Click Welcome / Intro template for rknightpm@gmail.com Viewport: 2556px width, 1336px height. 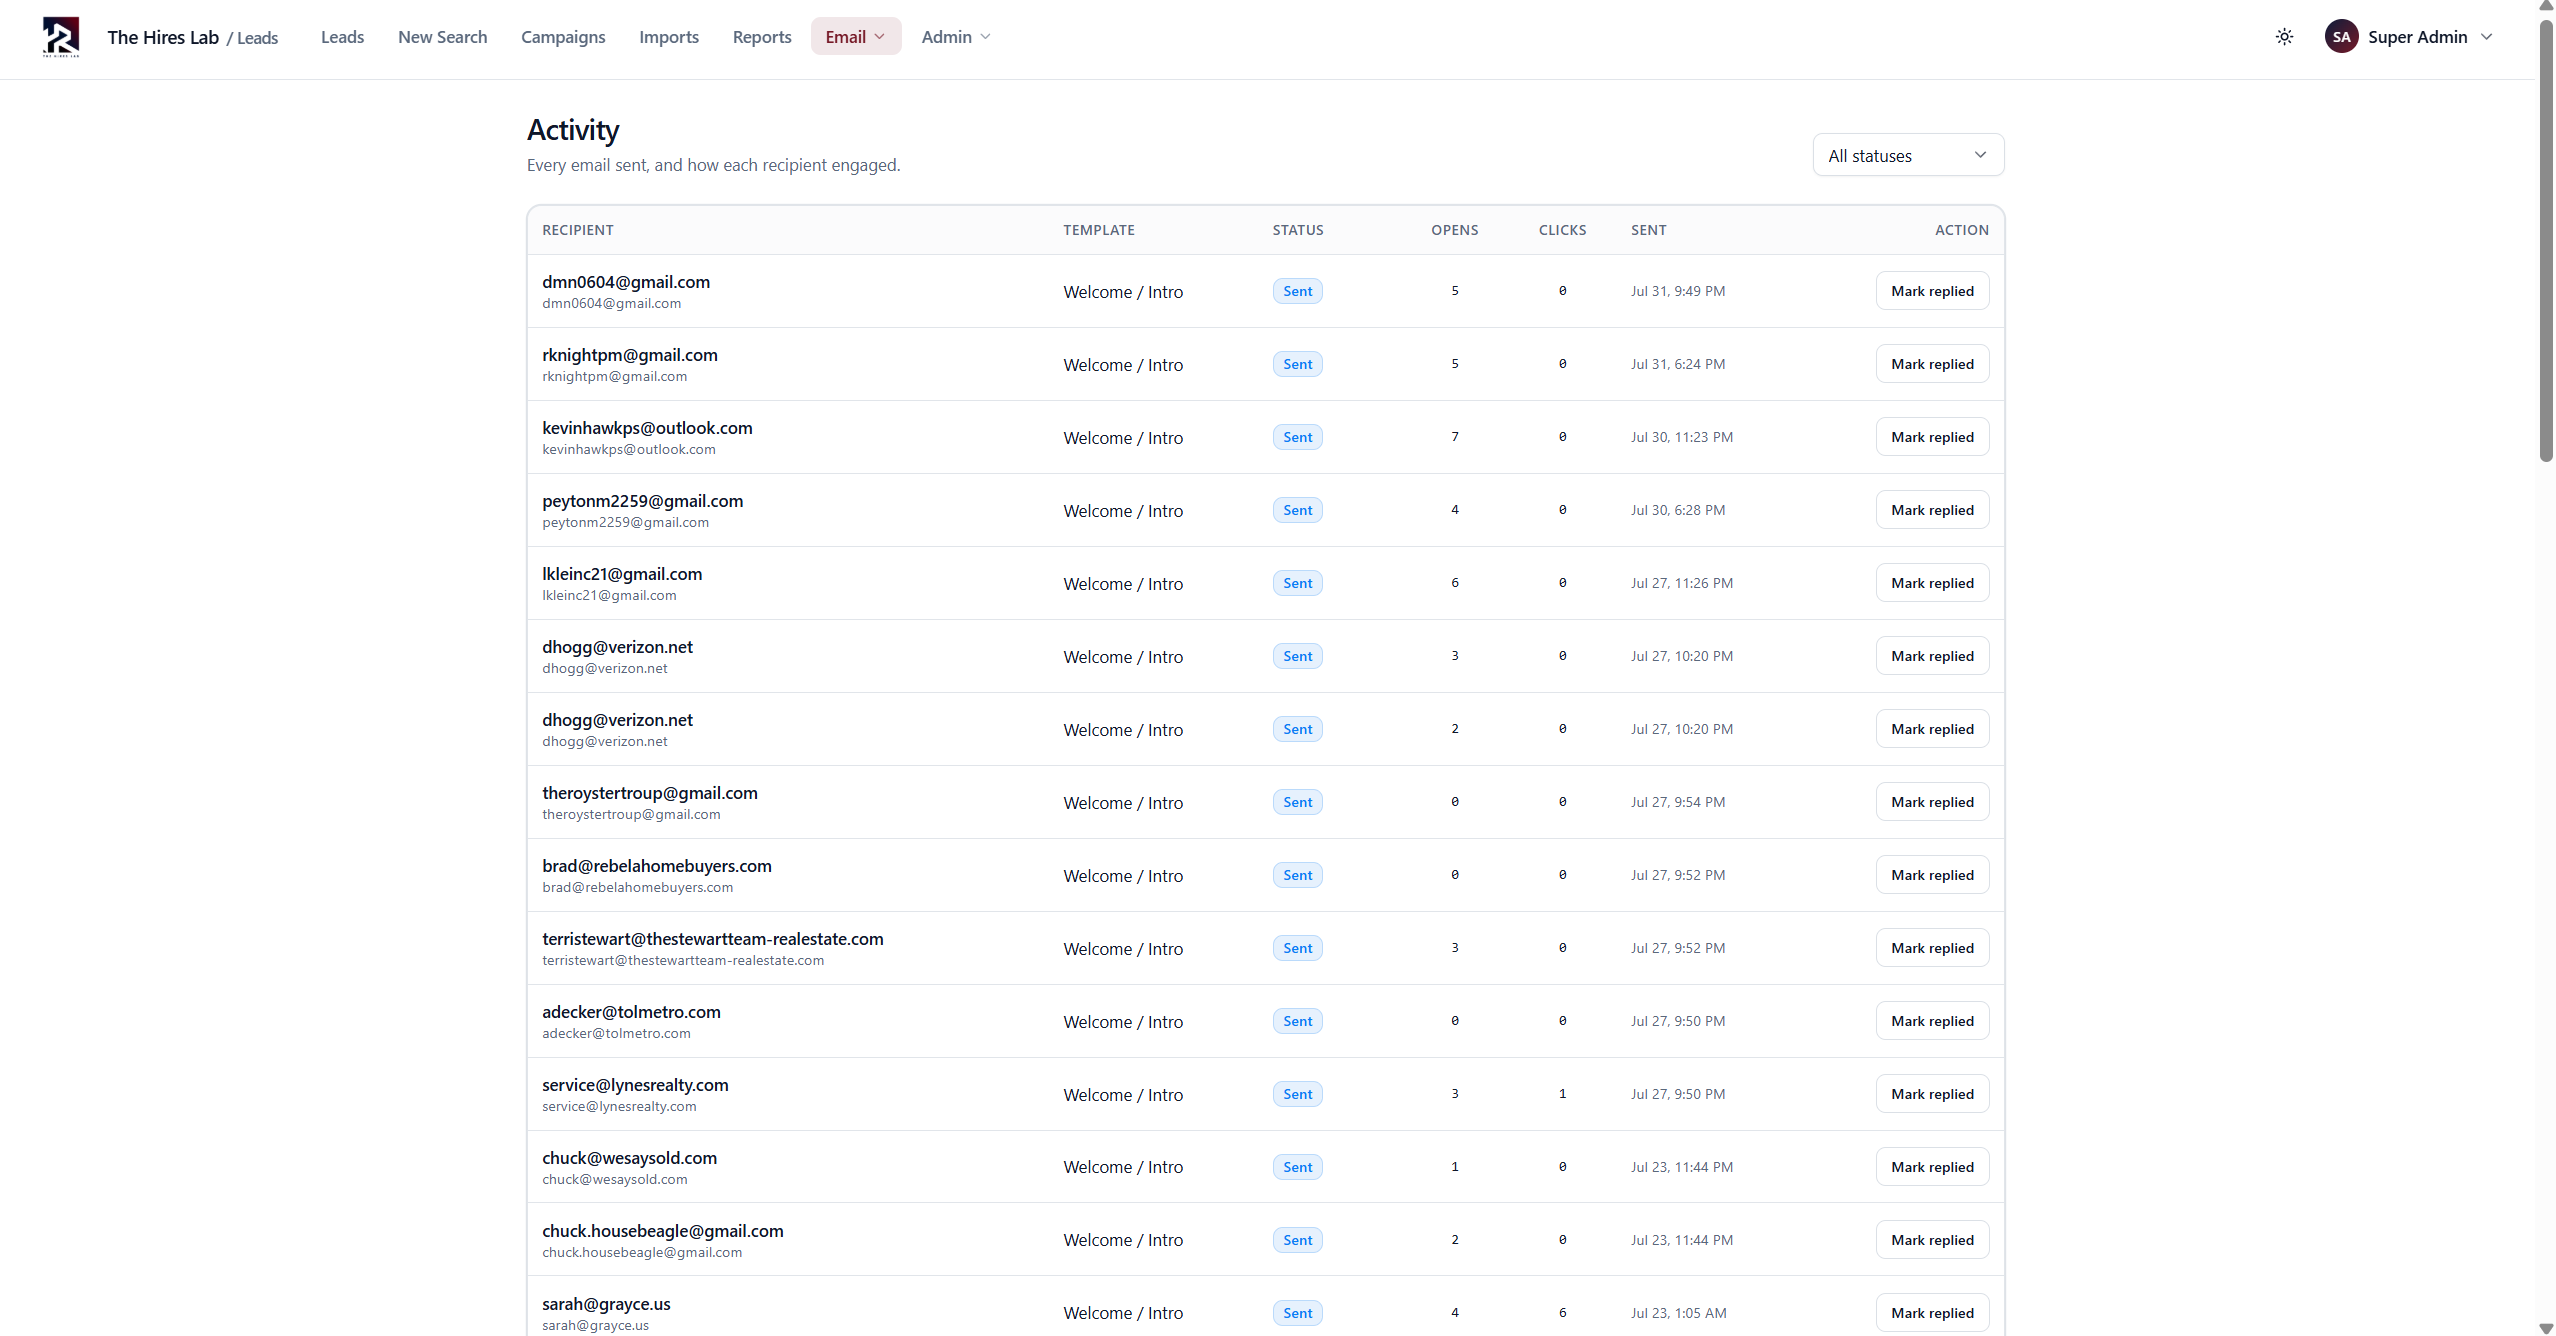(1123, 365)
